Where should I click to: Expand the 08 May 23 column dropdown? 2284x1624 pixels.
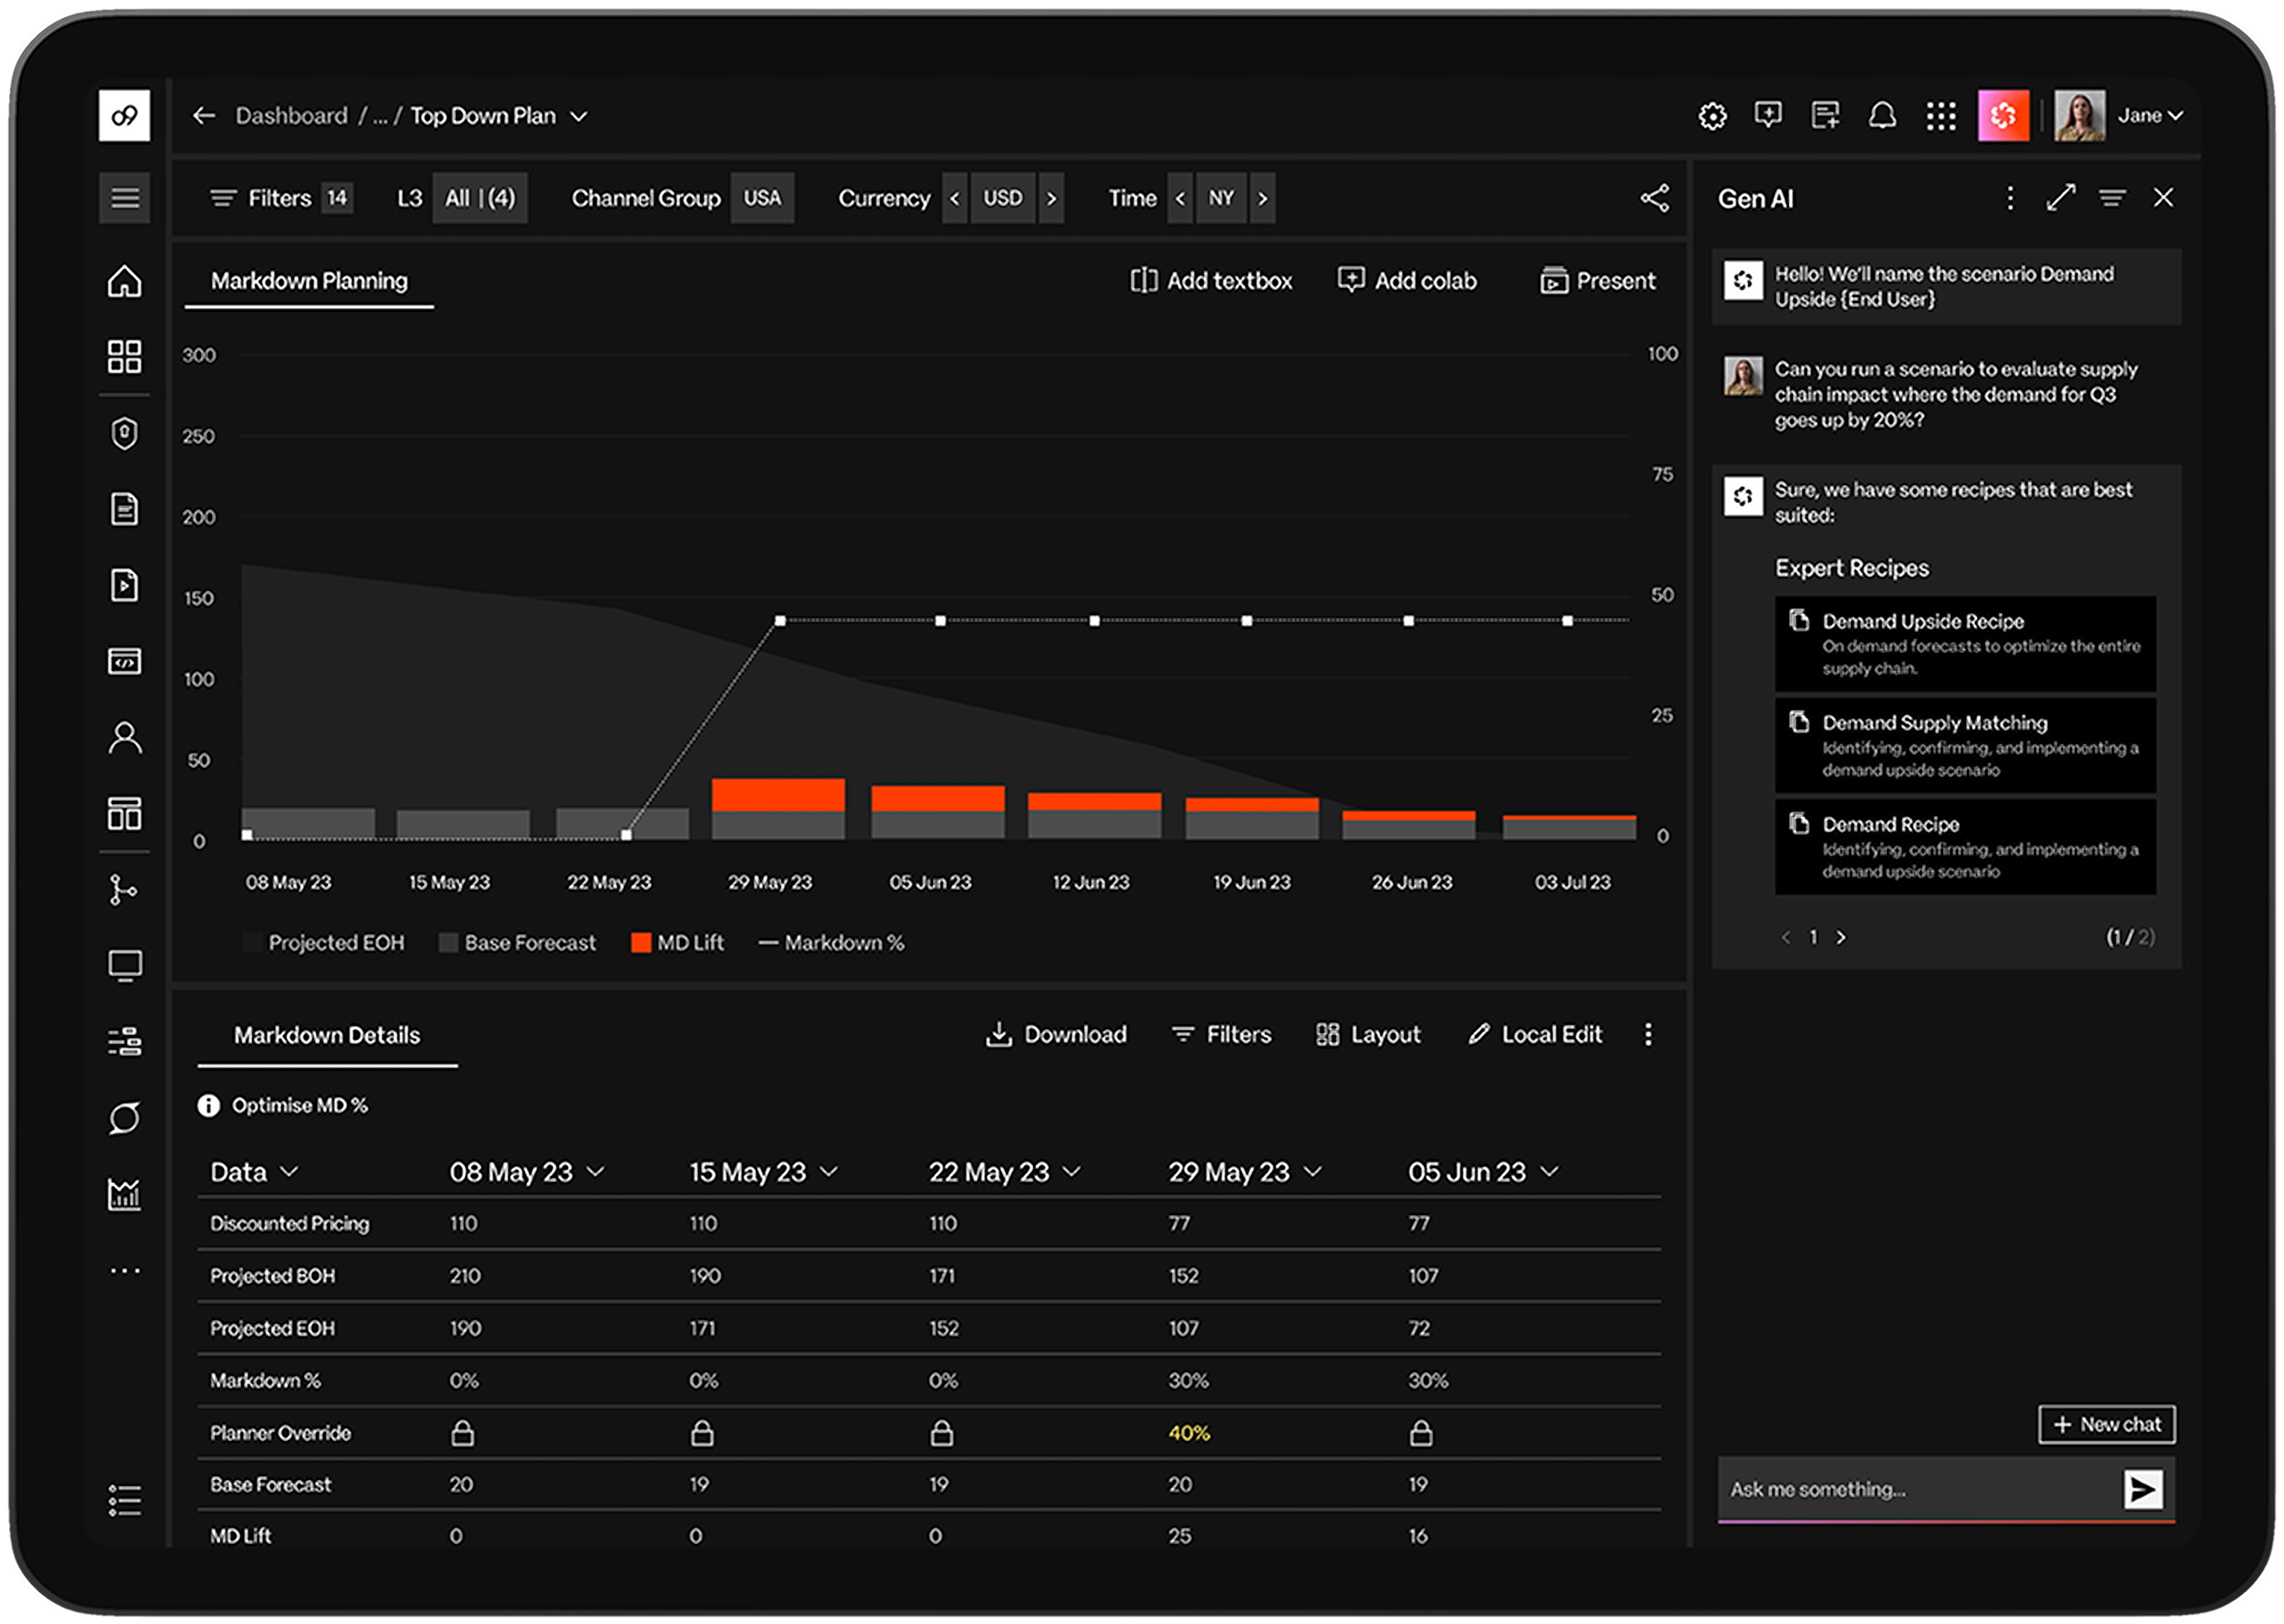pyautogui.click(x=596, y=1171)
